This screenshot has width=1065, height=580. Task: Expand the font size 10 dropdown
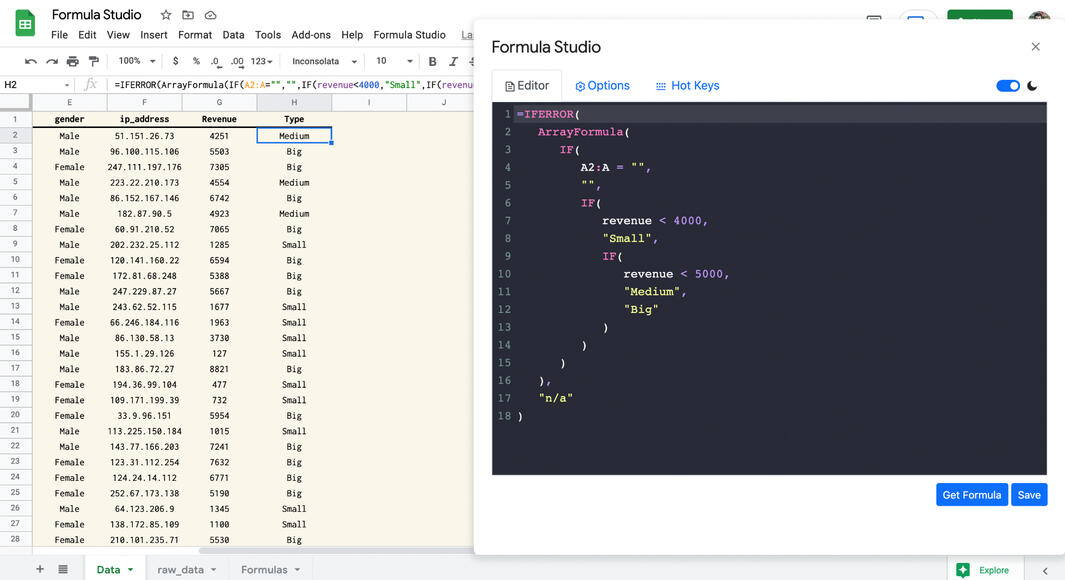pos(391,61)
